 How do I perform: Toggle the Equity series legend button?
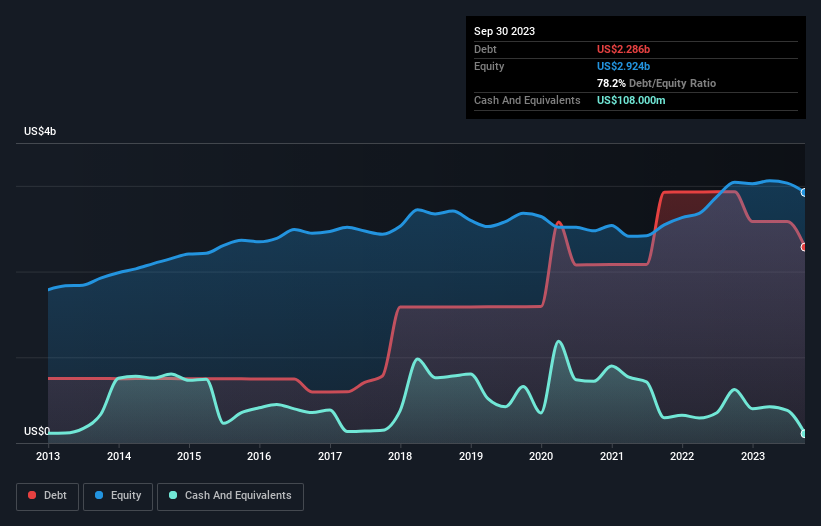pos(118,496)
